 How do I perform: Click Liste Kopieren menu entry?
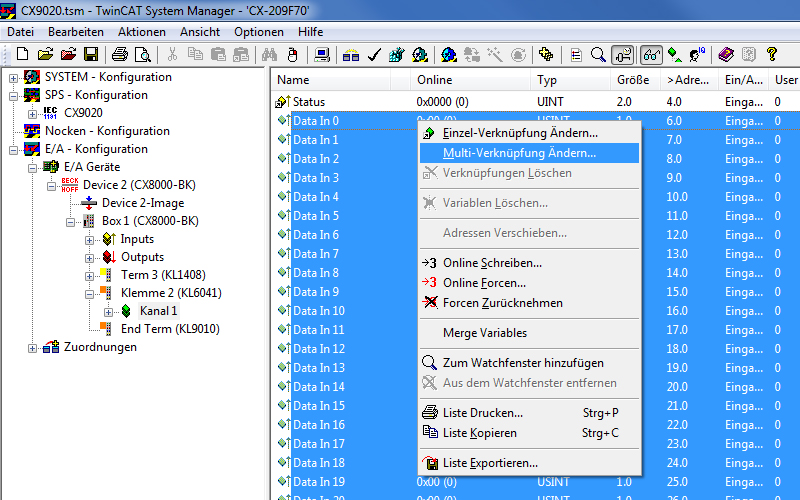pos(529,433)
